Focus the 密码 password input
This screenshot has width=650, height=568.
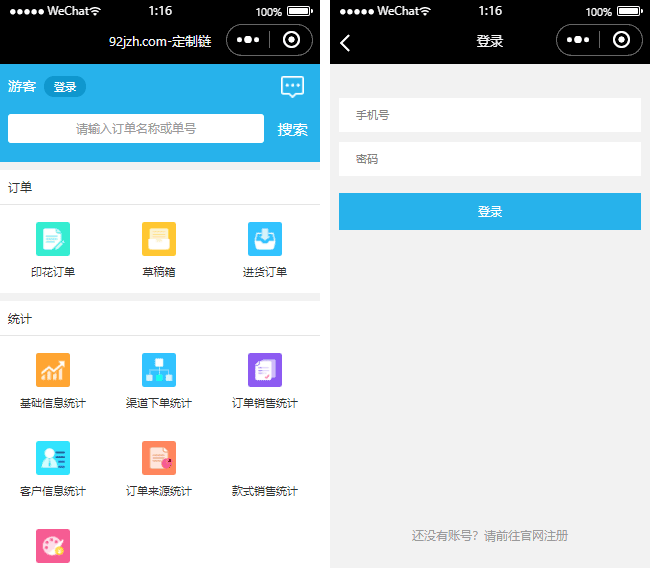[x=490, y=159]
